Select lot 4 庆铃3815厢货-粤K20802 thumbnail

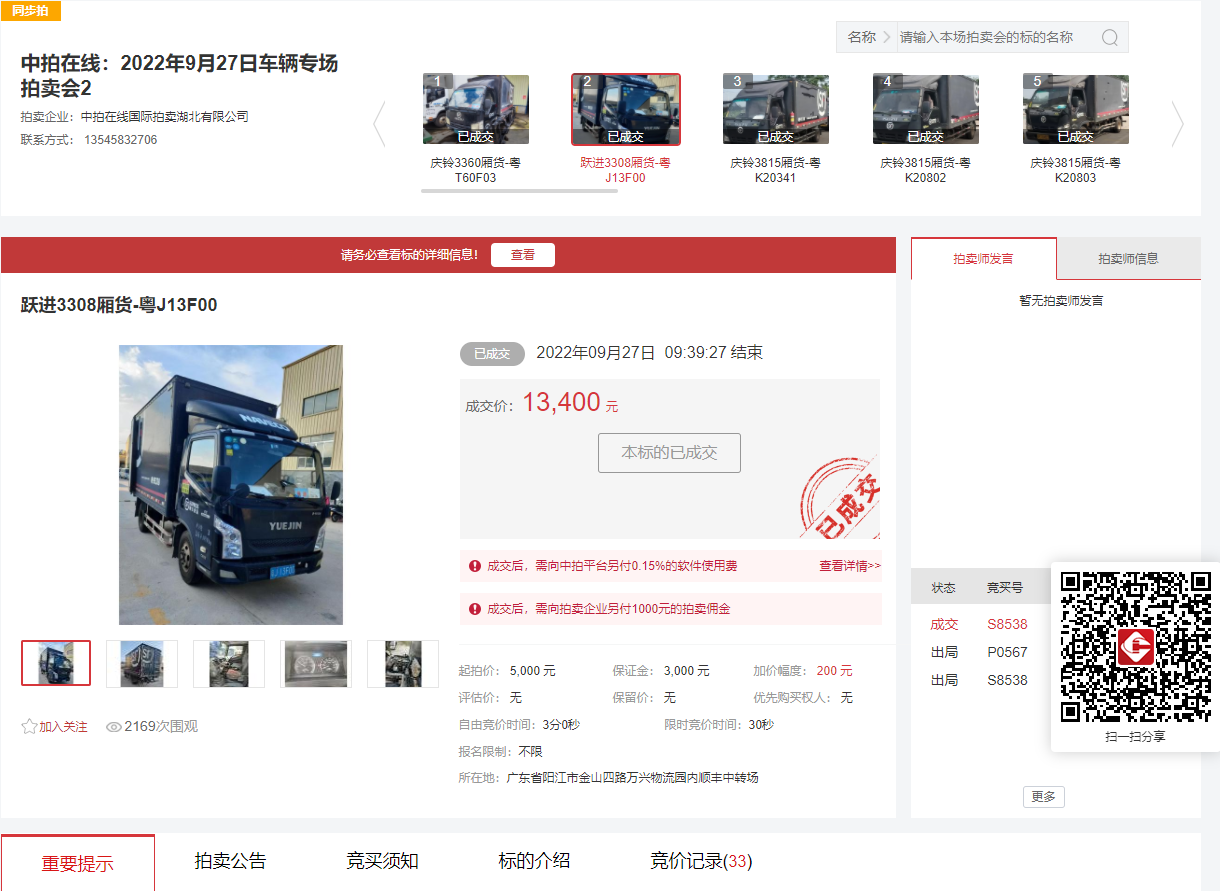[926, 109]
